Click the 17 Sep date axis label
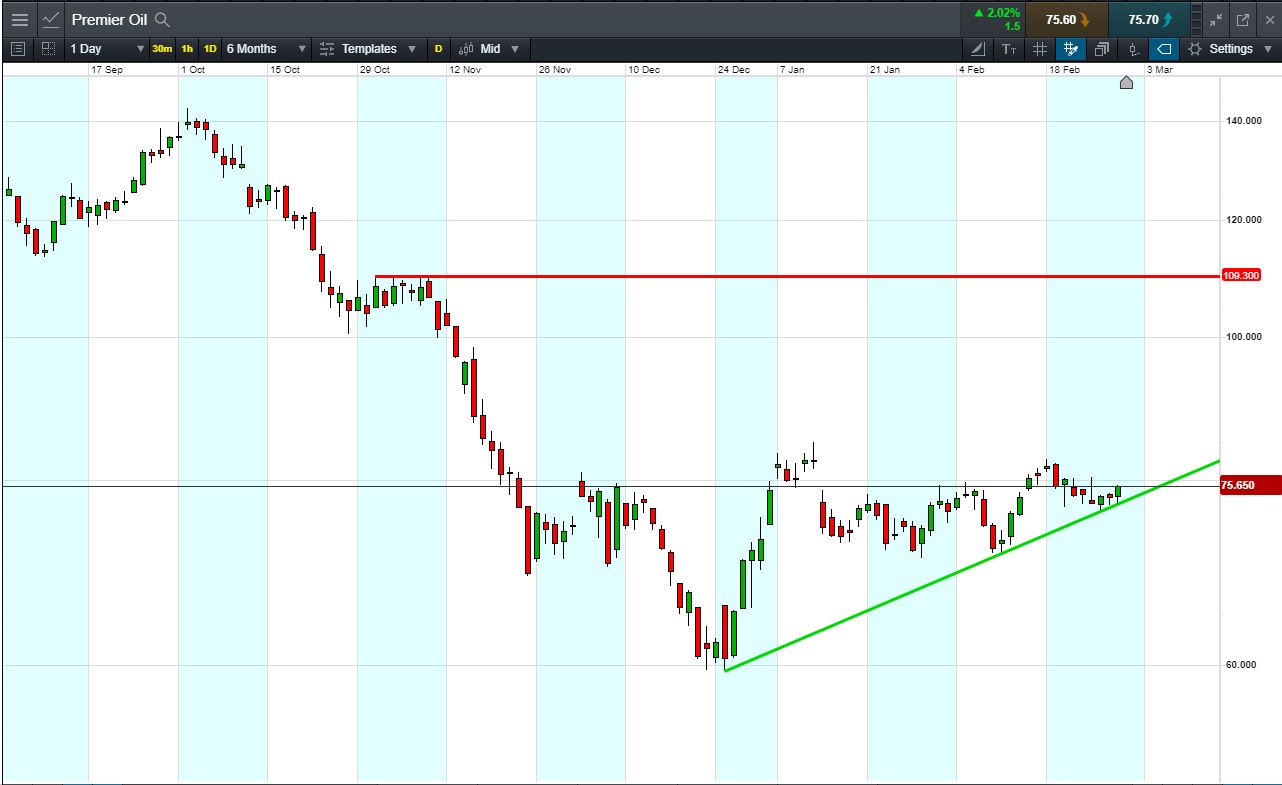The width and height of the screenshot is (1282, 785). 107,70
